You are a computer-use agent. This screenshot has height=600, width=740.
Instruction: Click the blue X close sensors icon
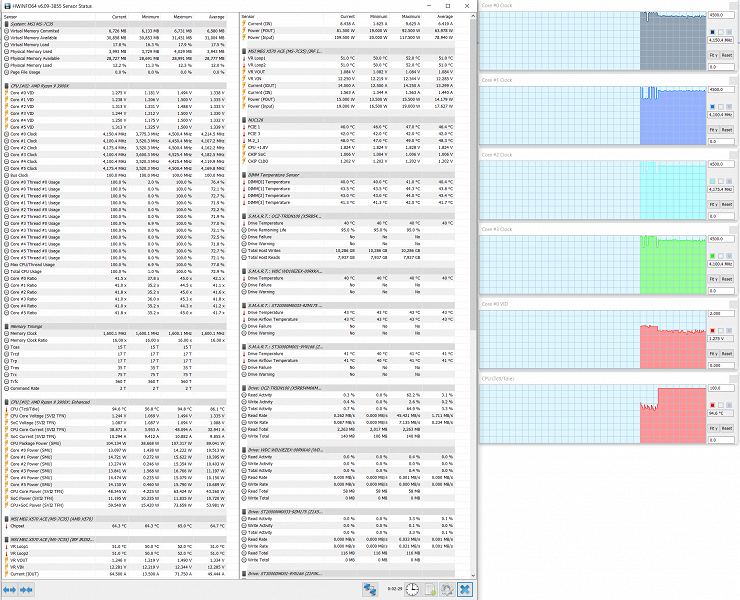(x=465, y=589)
